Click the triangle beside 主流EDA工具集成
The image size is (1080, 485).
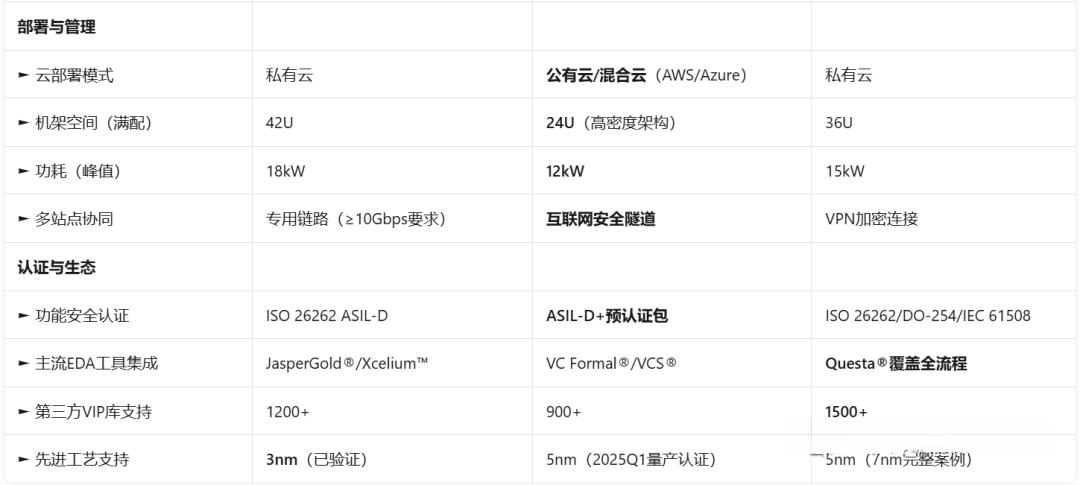(x=23, y=364)
